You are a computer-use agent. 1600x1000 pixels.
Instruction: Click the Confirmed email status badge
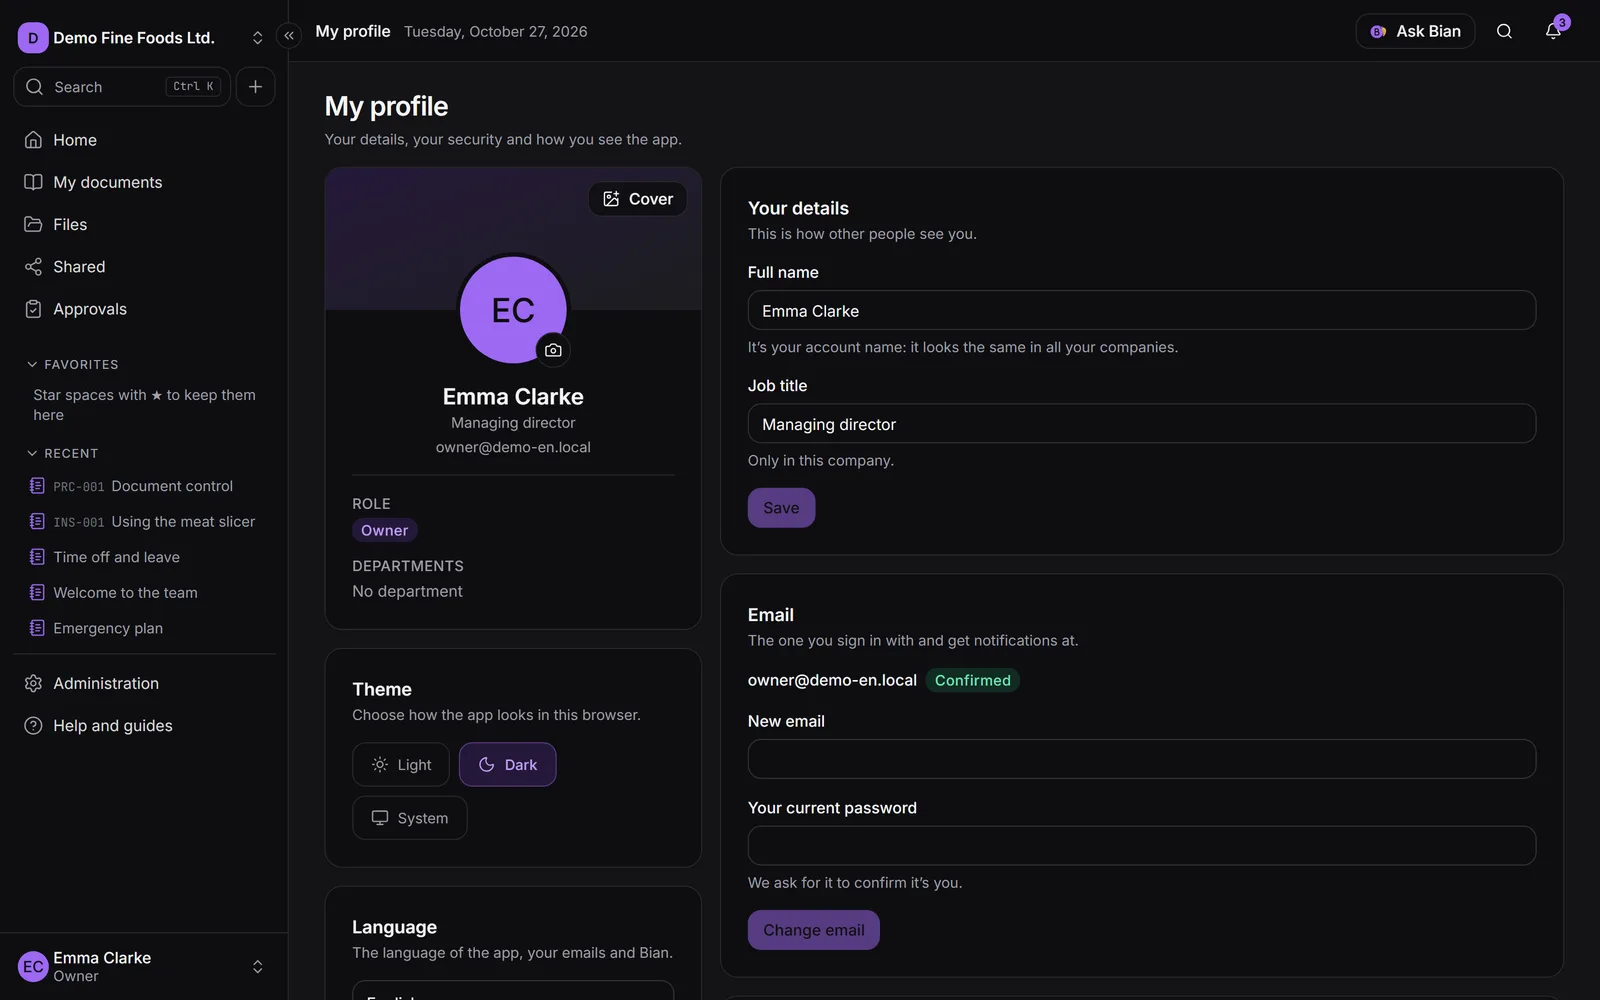pyautogui.click(x=973, y=680)
